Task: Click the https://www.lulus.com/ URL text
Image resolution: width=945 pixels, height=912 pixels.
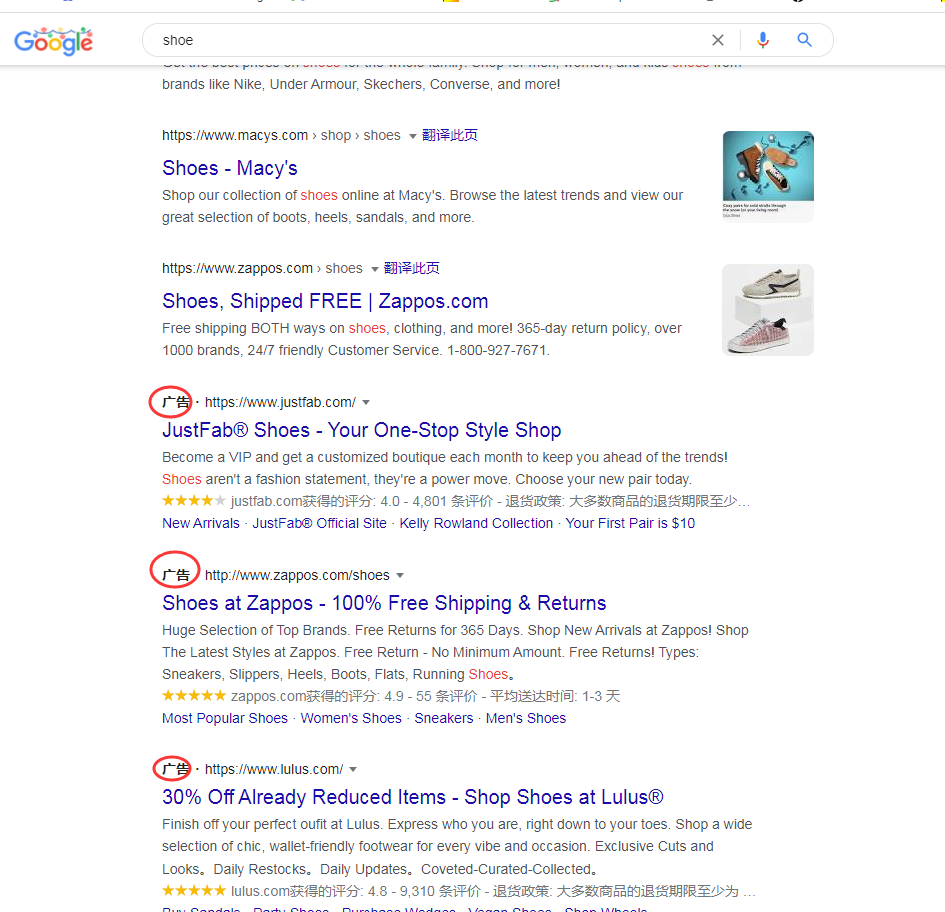Action: click(274, 769)
